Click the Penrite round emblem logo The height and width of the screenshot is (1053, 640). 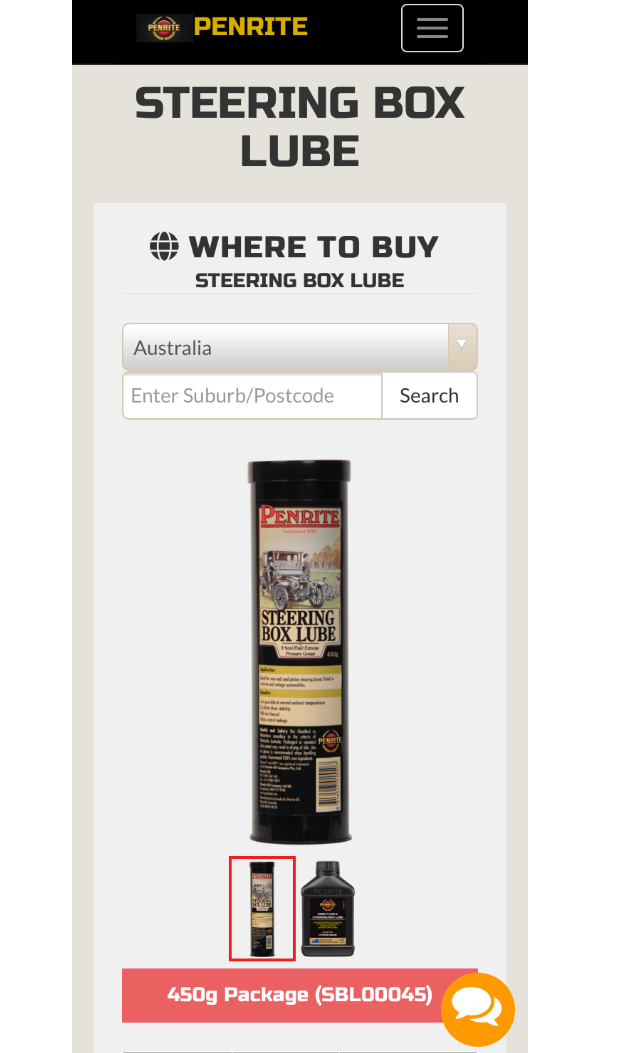pyautogui.click(x=164, y=28)
